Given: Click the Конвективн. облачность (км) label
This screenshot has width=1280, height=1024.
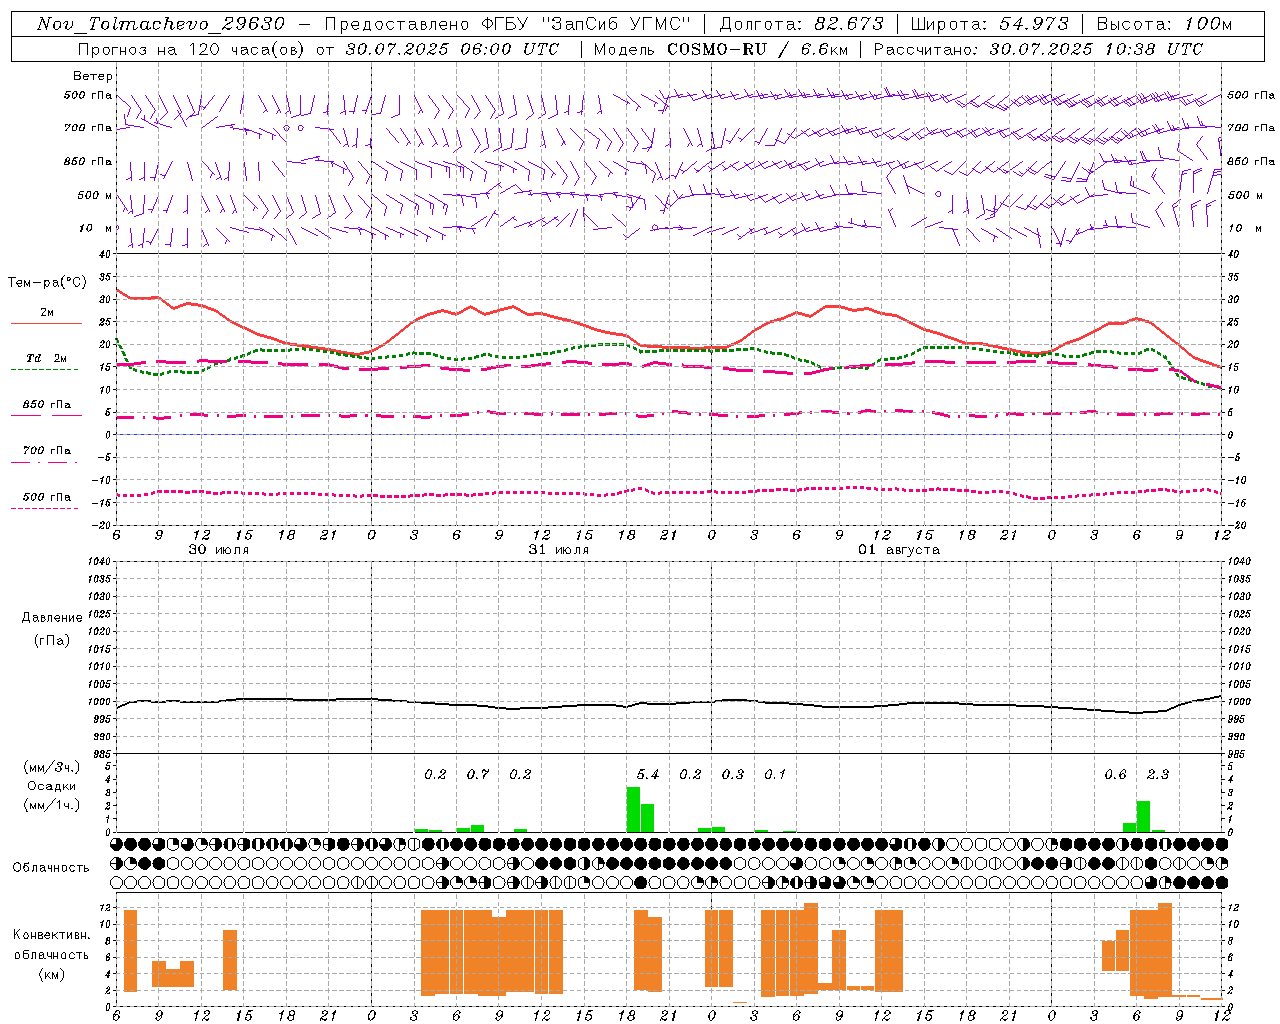Looking at the screenshot, I should tap(51, 954).
